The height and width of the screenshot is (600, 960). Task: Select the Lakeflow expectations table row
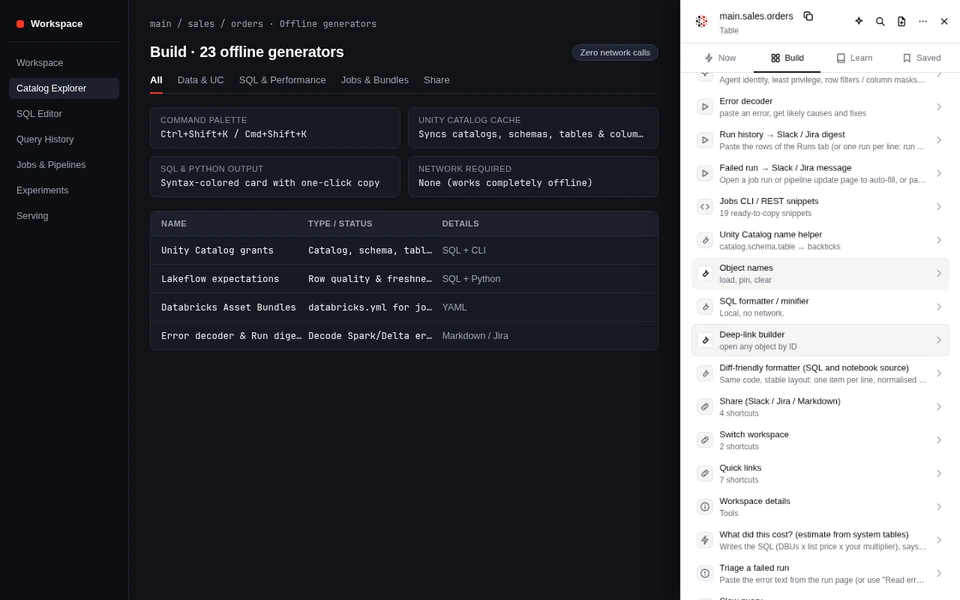404,279
